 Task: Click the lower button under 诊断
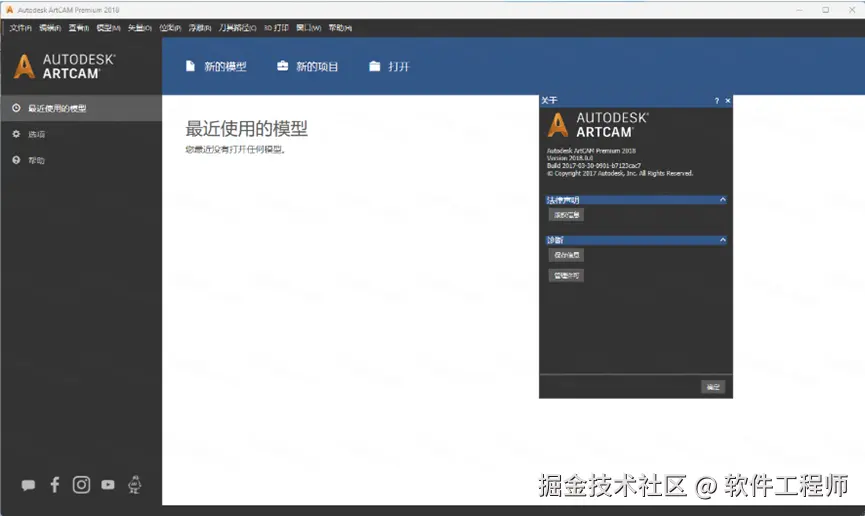566,275
